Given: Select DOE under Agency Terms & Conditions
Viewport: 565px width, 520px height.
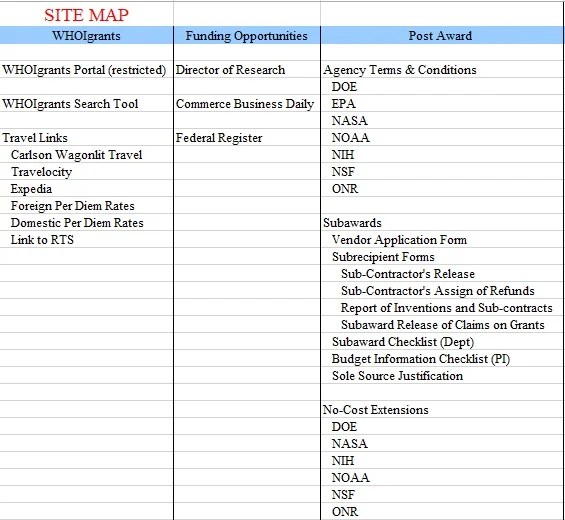Looking at the screenshot, I should (x=344, y=86).
